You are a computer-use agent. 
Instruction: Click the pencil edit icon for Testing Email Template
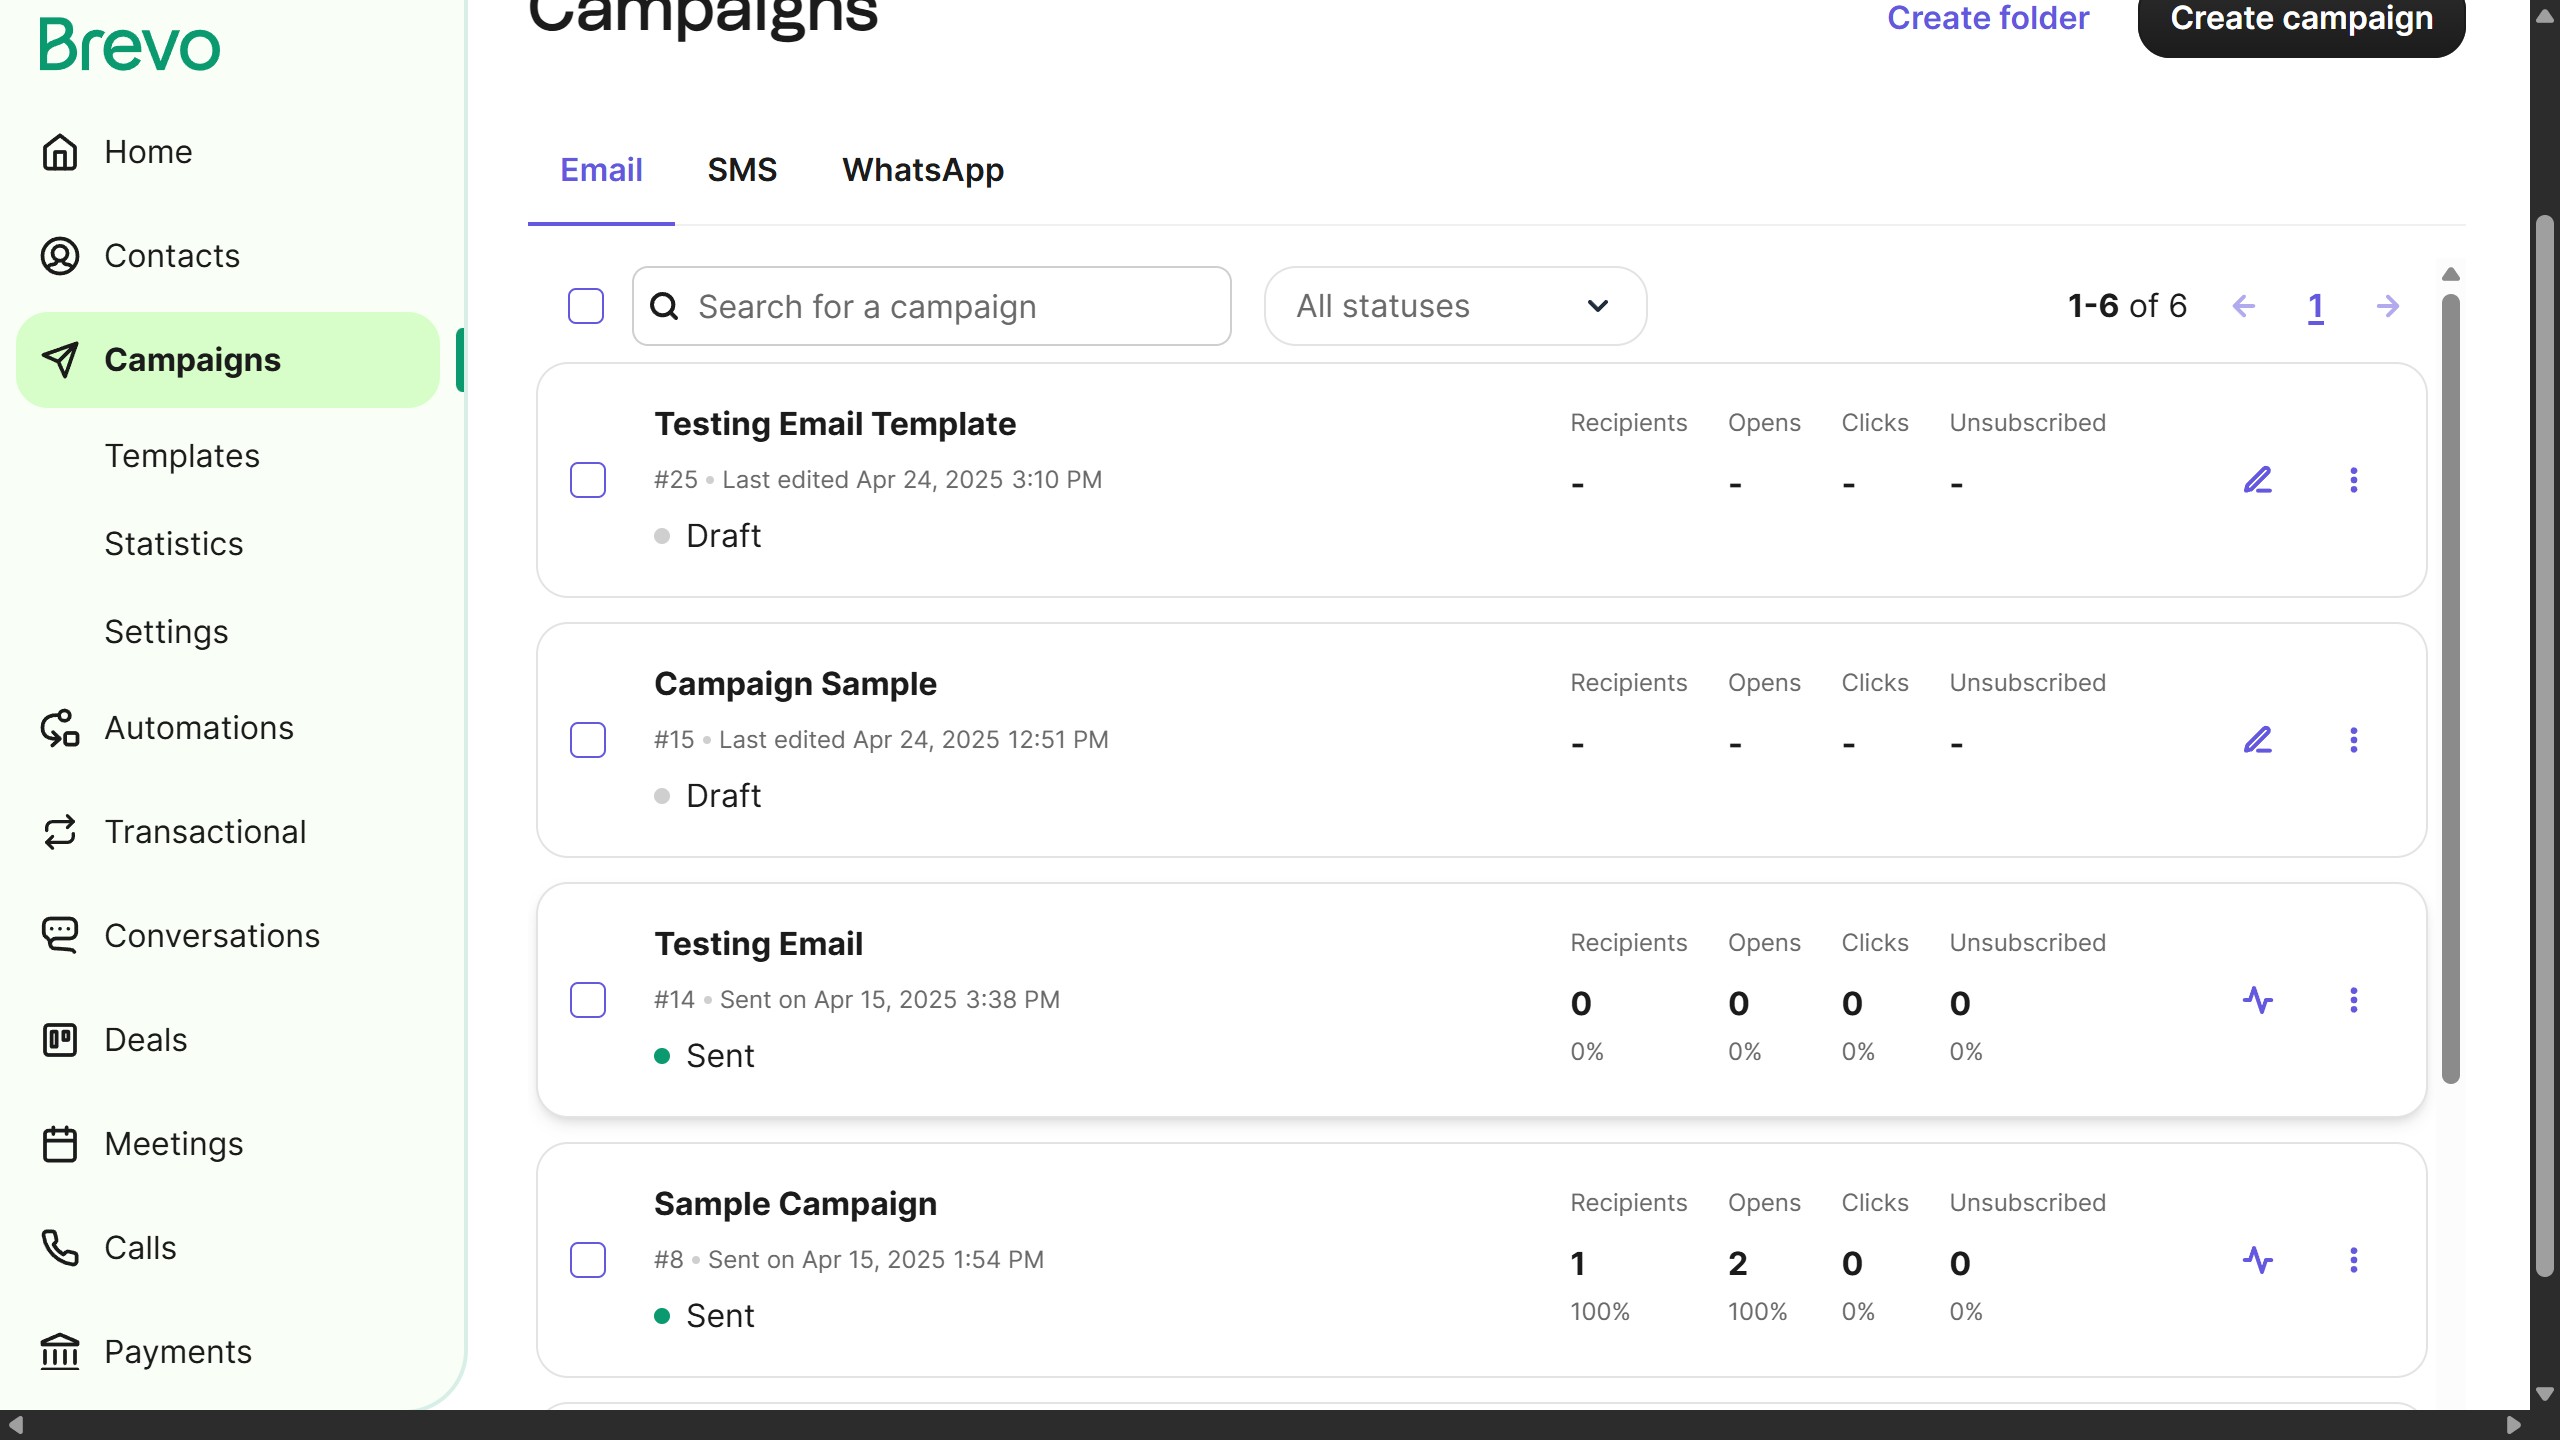[x=2257, y=480]
